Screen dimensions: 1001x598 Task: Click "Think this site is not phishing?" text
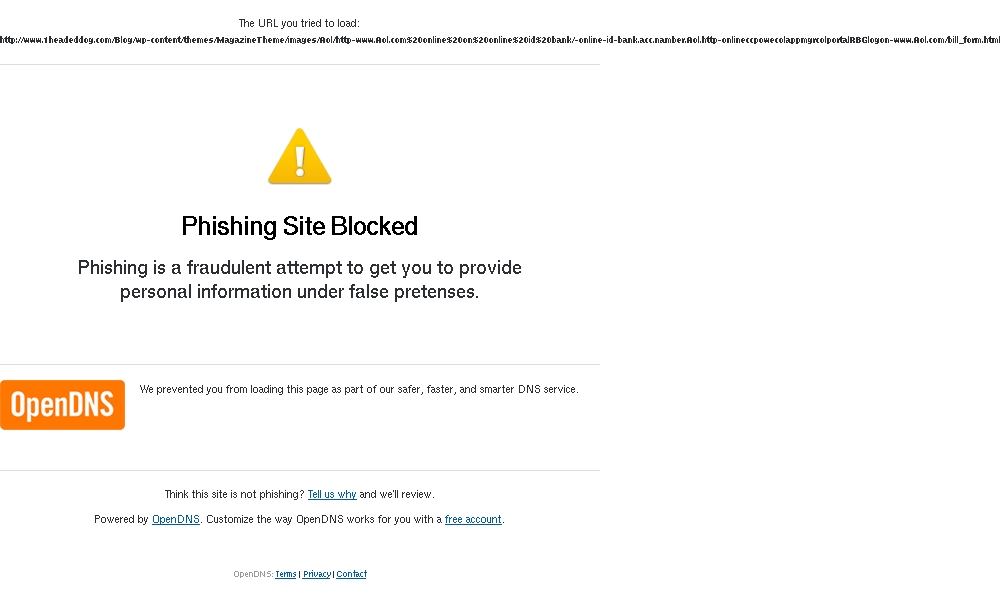[234, 495]
